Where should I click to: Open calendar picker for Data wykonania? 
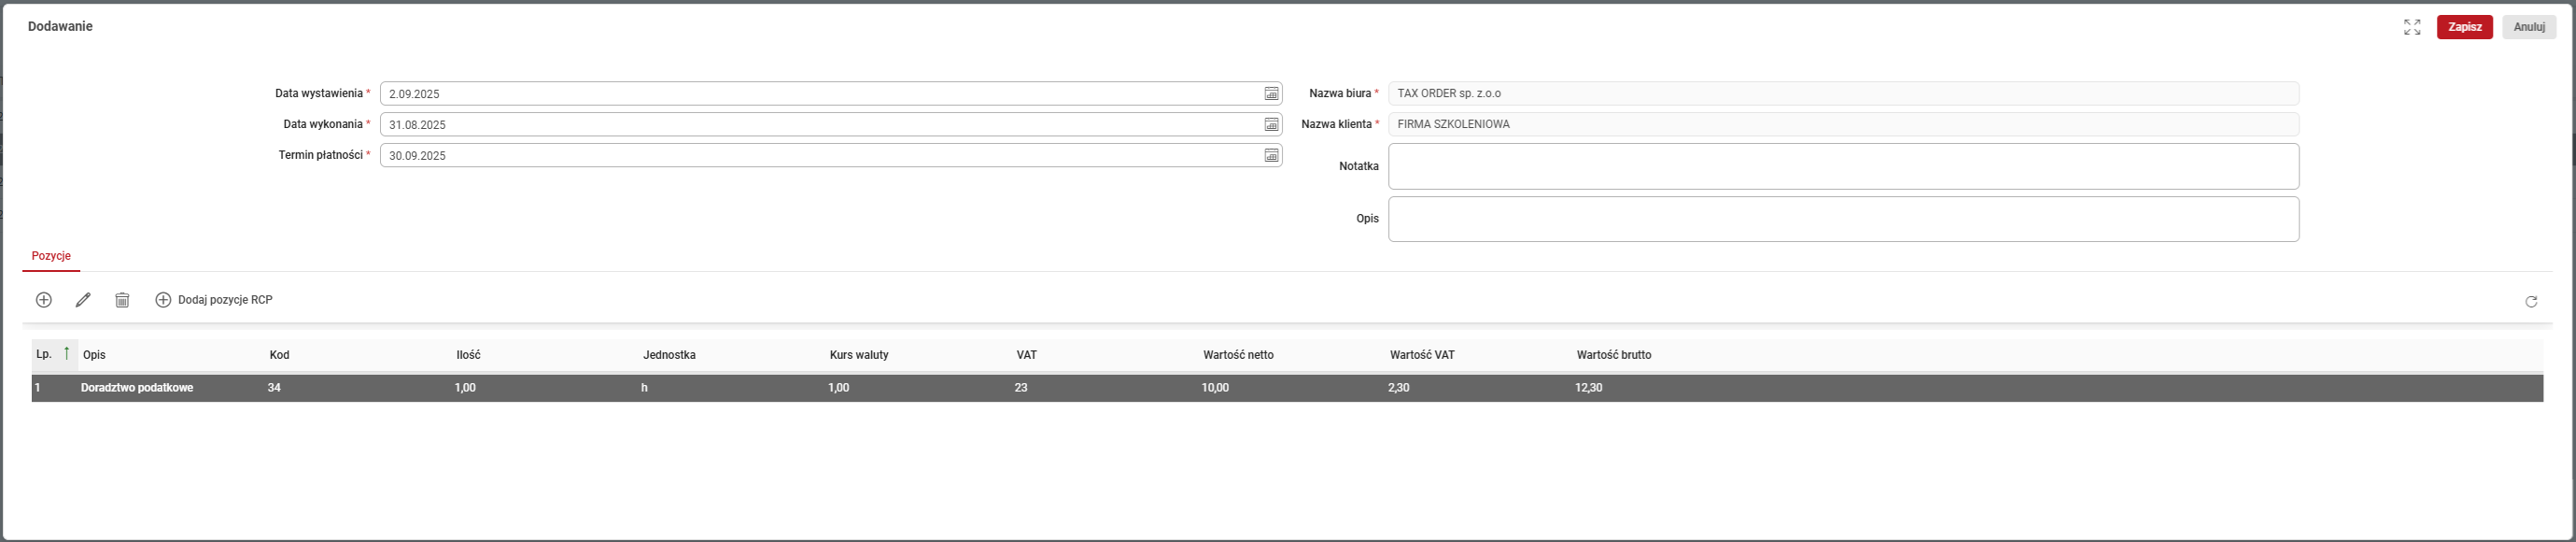[x=1271, y=125]
